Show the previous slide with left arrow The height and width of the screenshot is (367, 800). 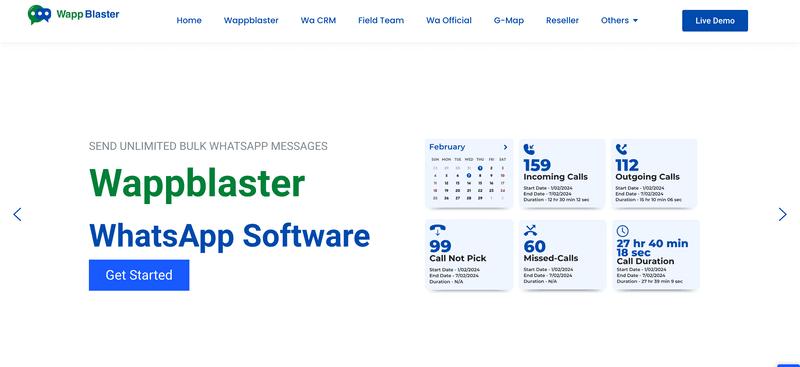click(x=17, y=214)
